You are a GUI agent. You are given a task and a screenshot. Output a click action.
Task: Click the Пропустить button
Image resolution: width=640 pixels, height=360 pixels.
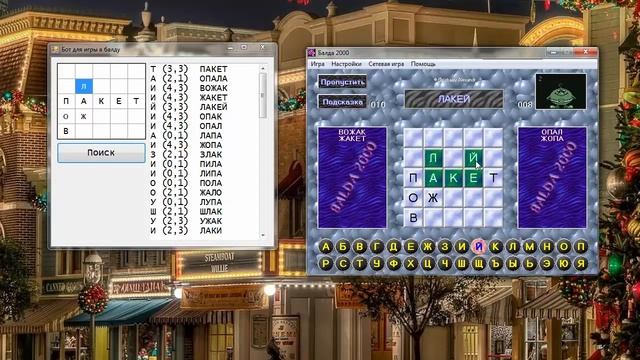coord(342,82)
